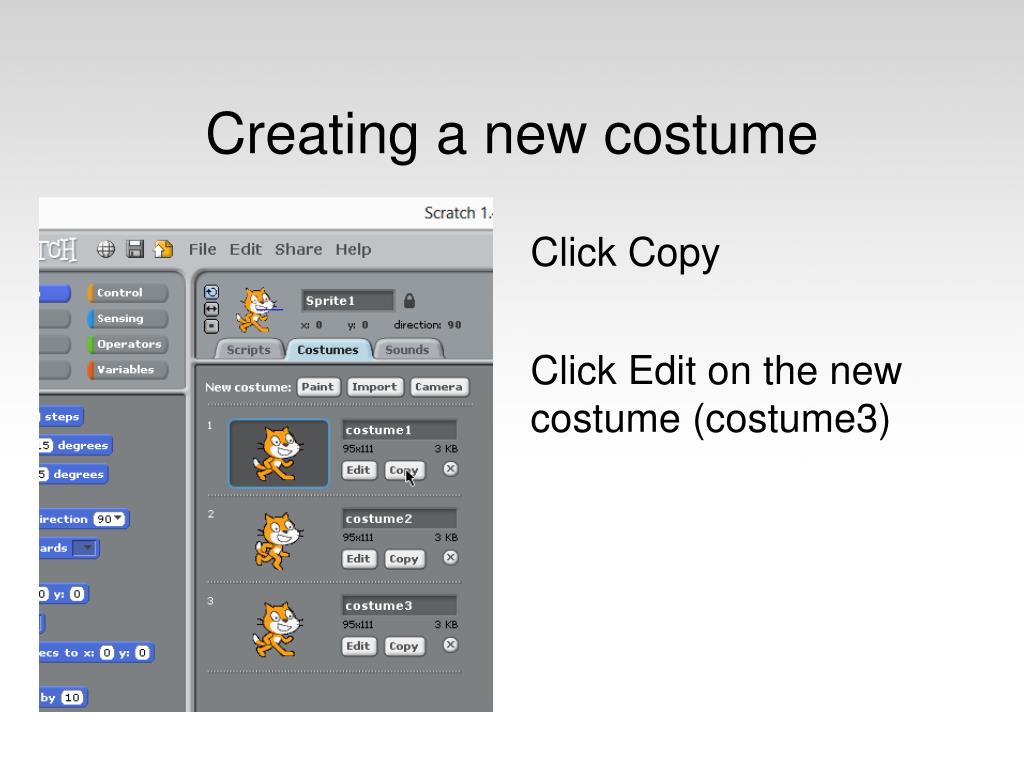
Task: Select the Sensing block category
Action: (127, 318)
